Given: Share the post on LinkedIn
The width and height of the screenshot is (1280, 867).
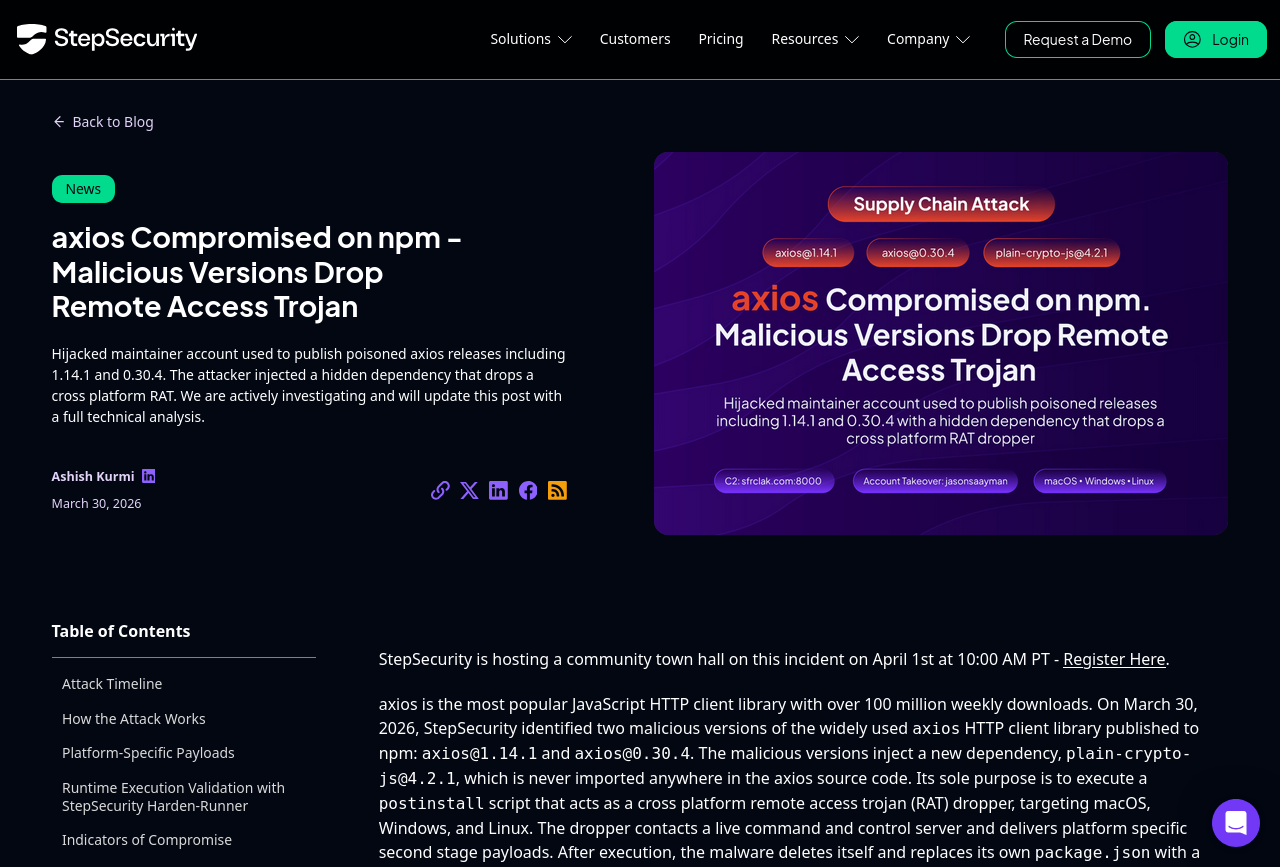Looking at the screenshot, I should pos(498,490).
